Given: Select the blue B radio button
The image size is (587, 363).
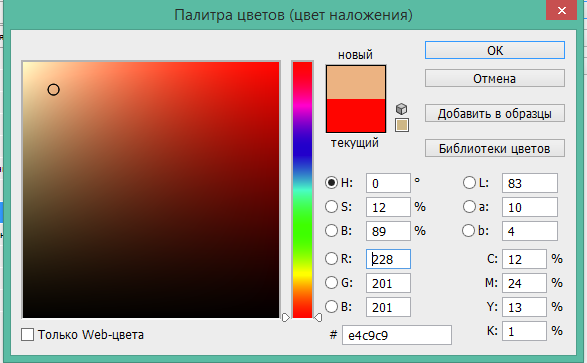Looking at the screenshot, I should 331,307.
